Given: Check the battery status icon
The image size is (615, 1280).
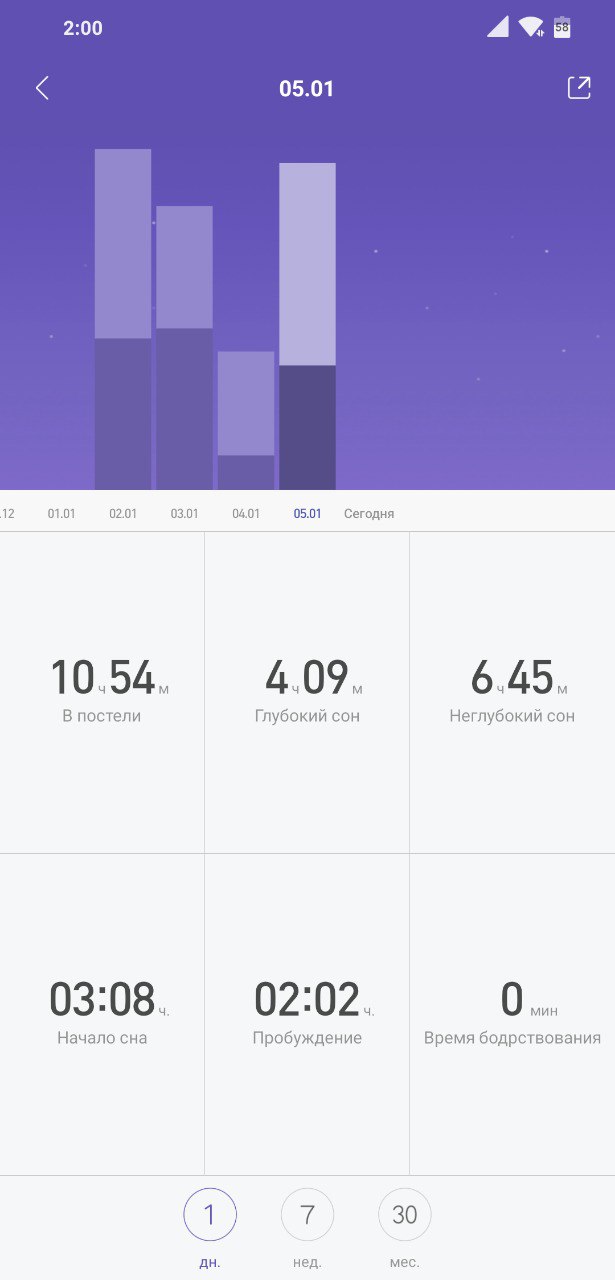Looking at the screenshot, I should pyautogui.click(x=562, y=27).
